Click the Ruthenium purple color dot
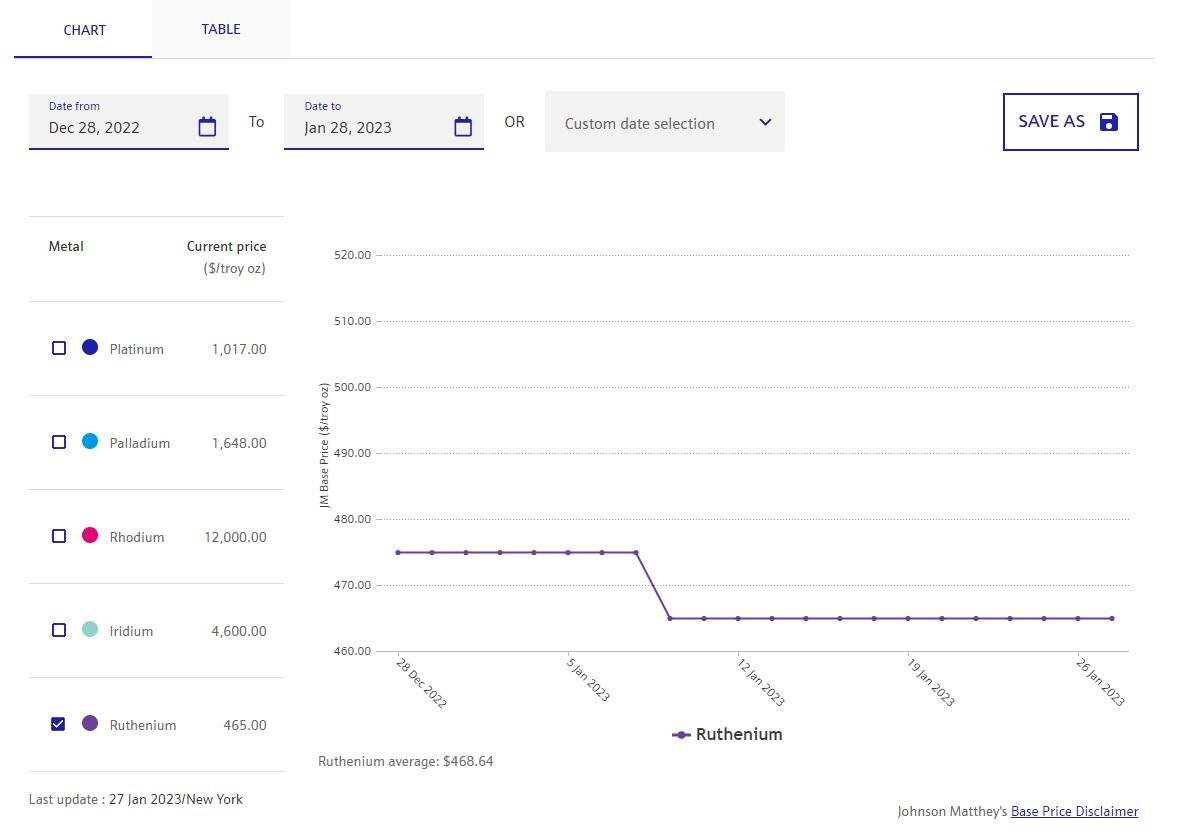Image resolution: width=1198 pixels, height=836 pixels. [90, 724]
